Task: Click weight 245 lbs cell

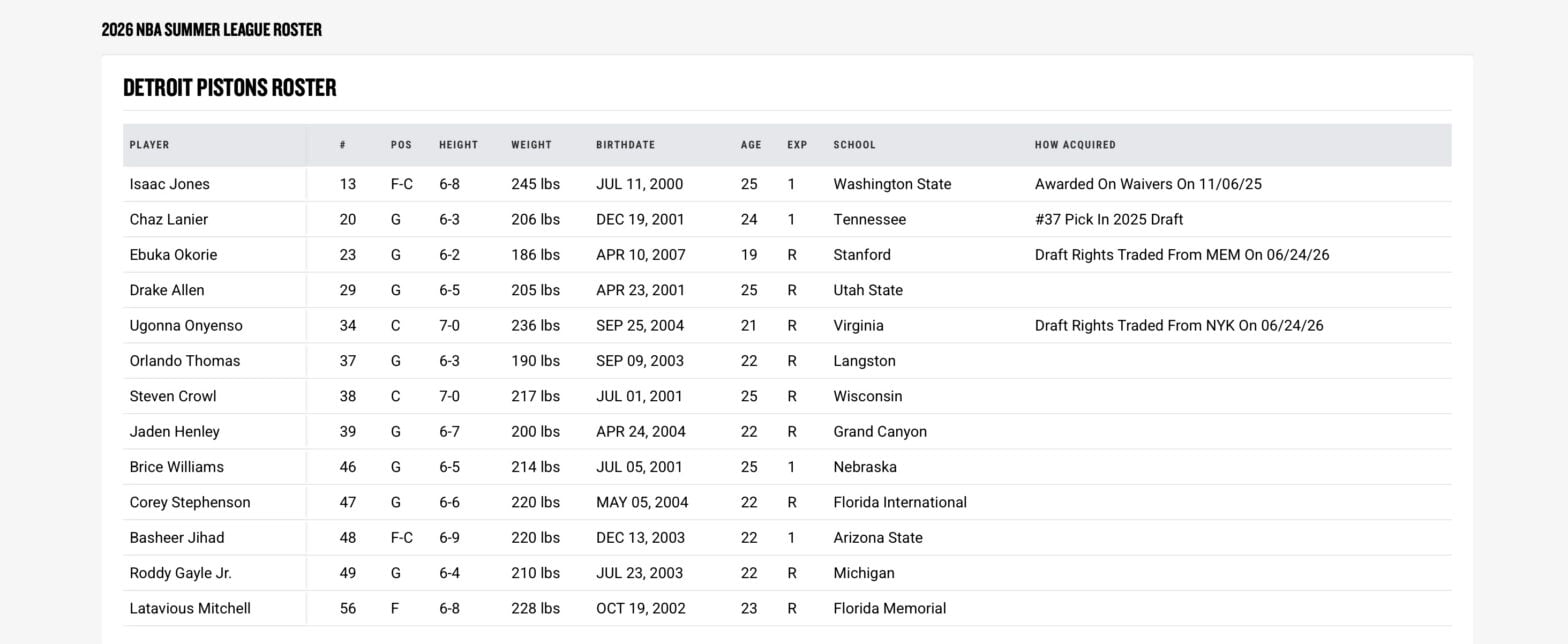Action: point(535,184)
